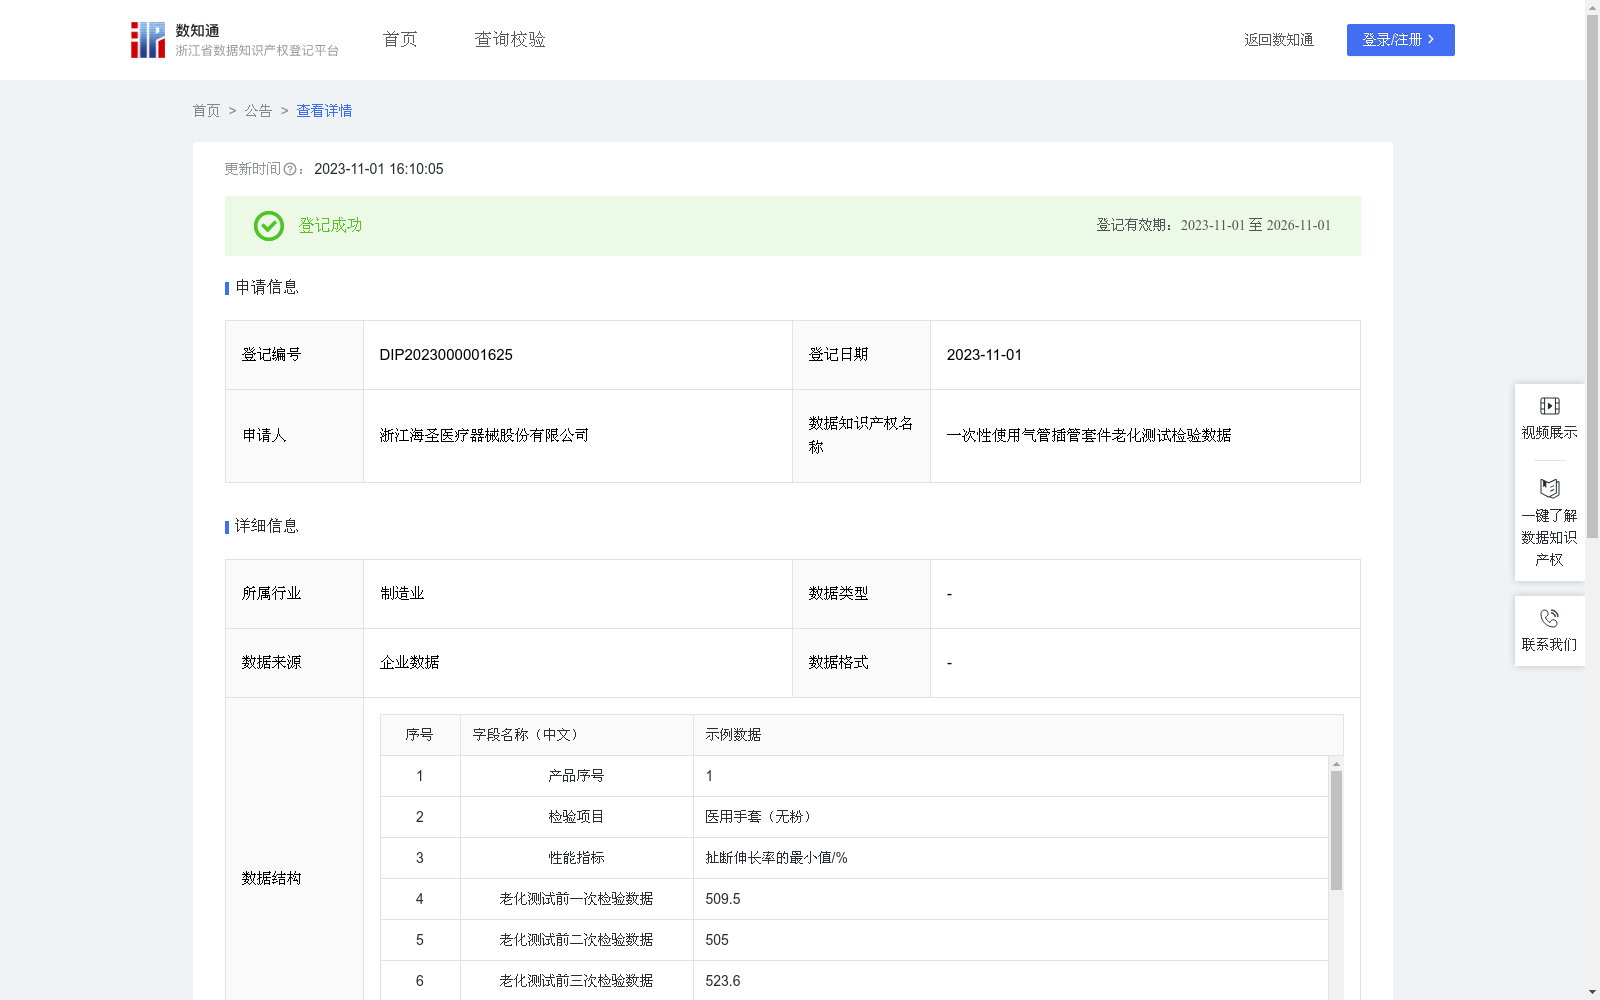Click 一次性使用气管插管套件老化测试检验数据 text
The height and width of the screenshot is (1000, 1600).
(1089, 436)
